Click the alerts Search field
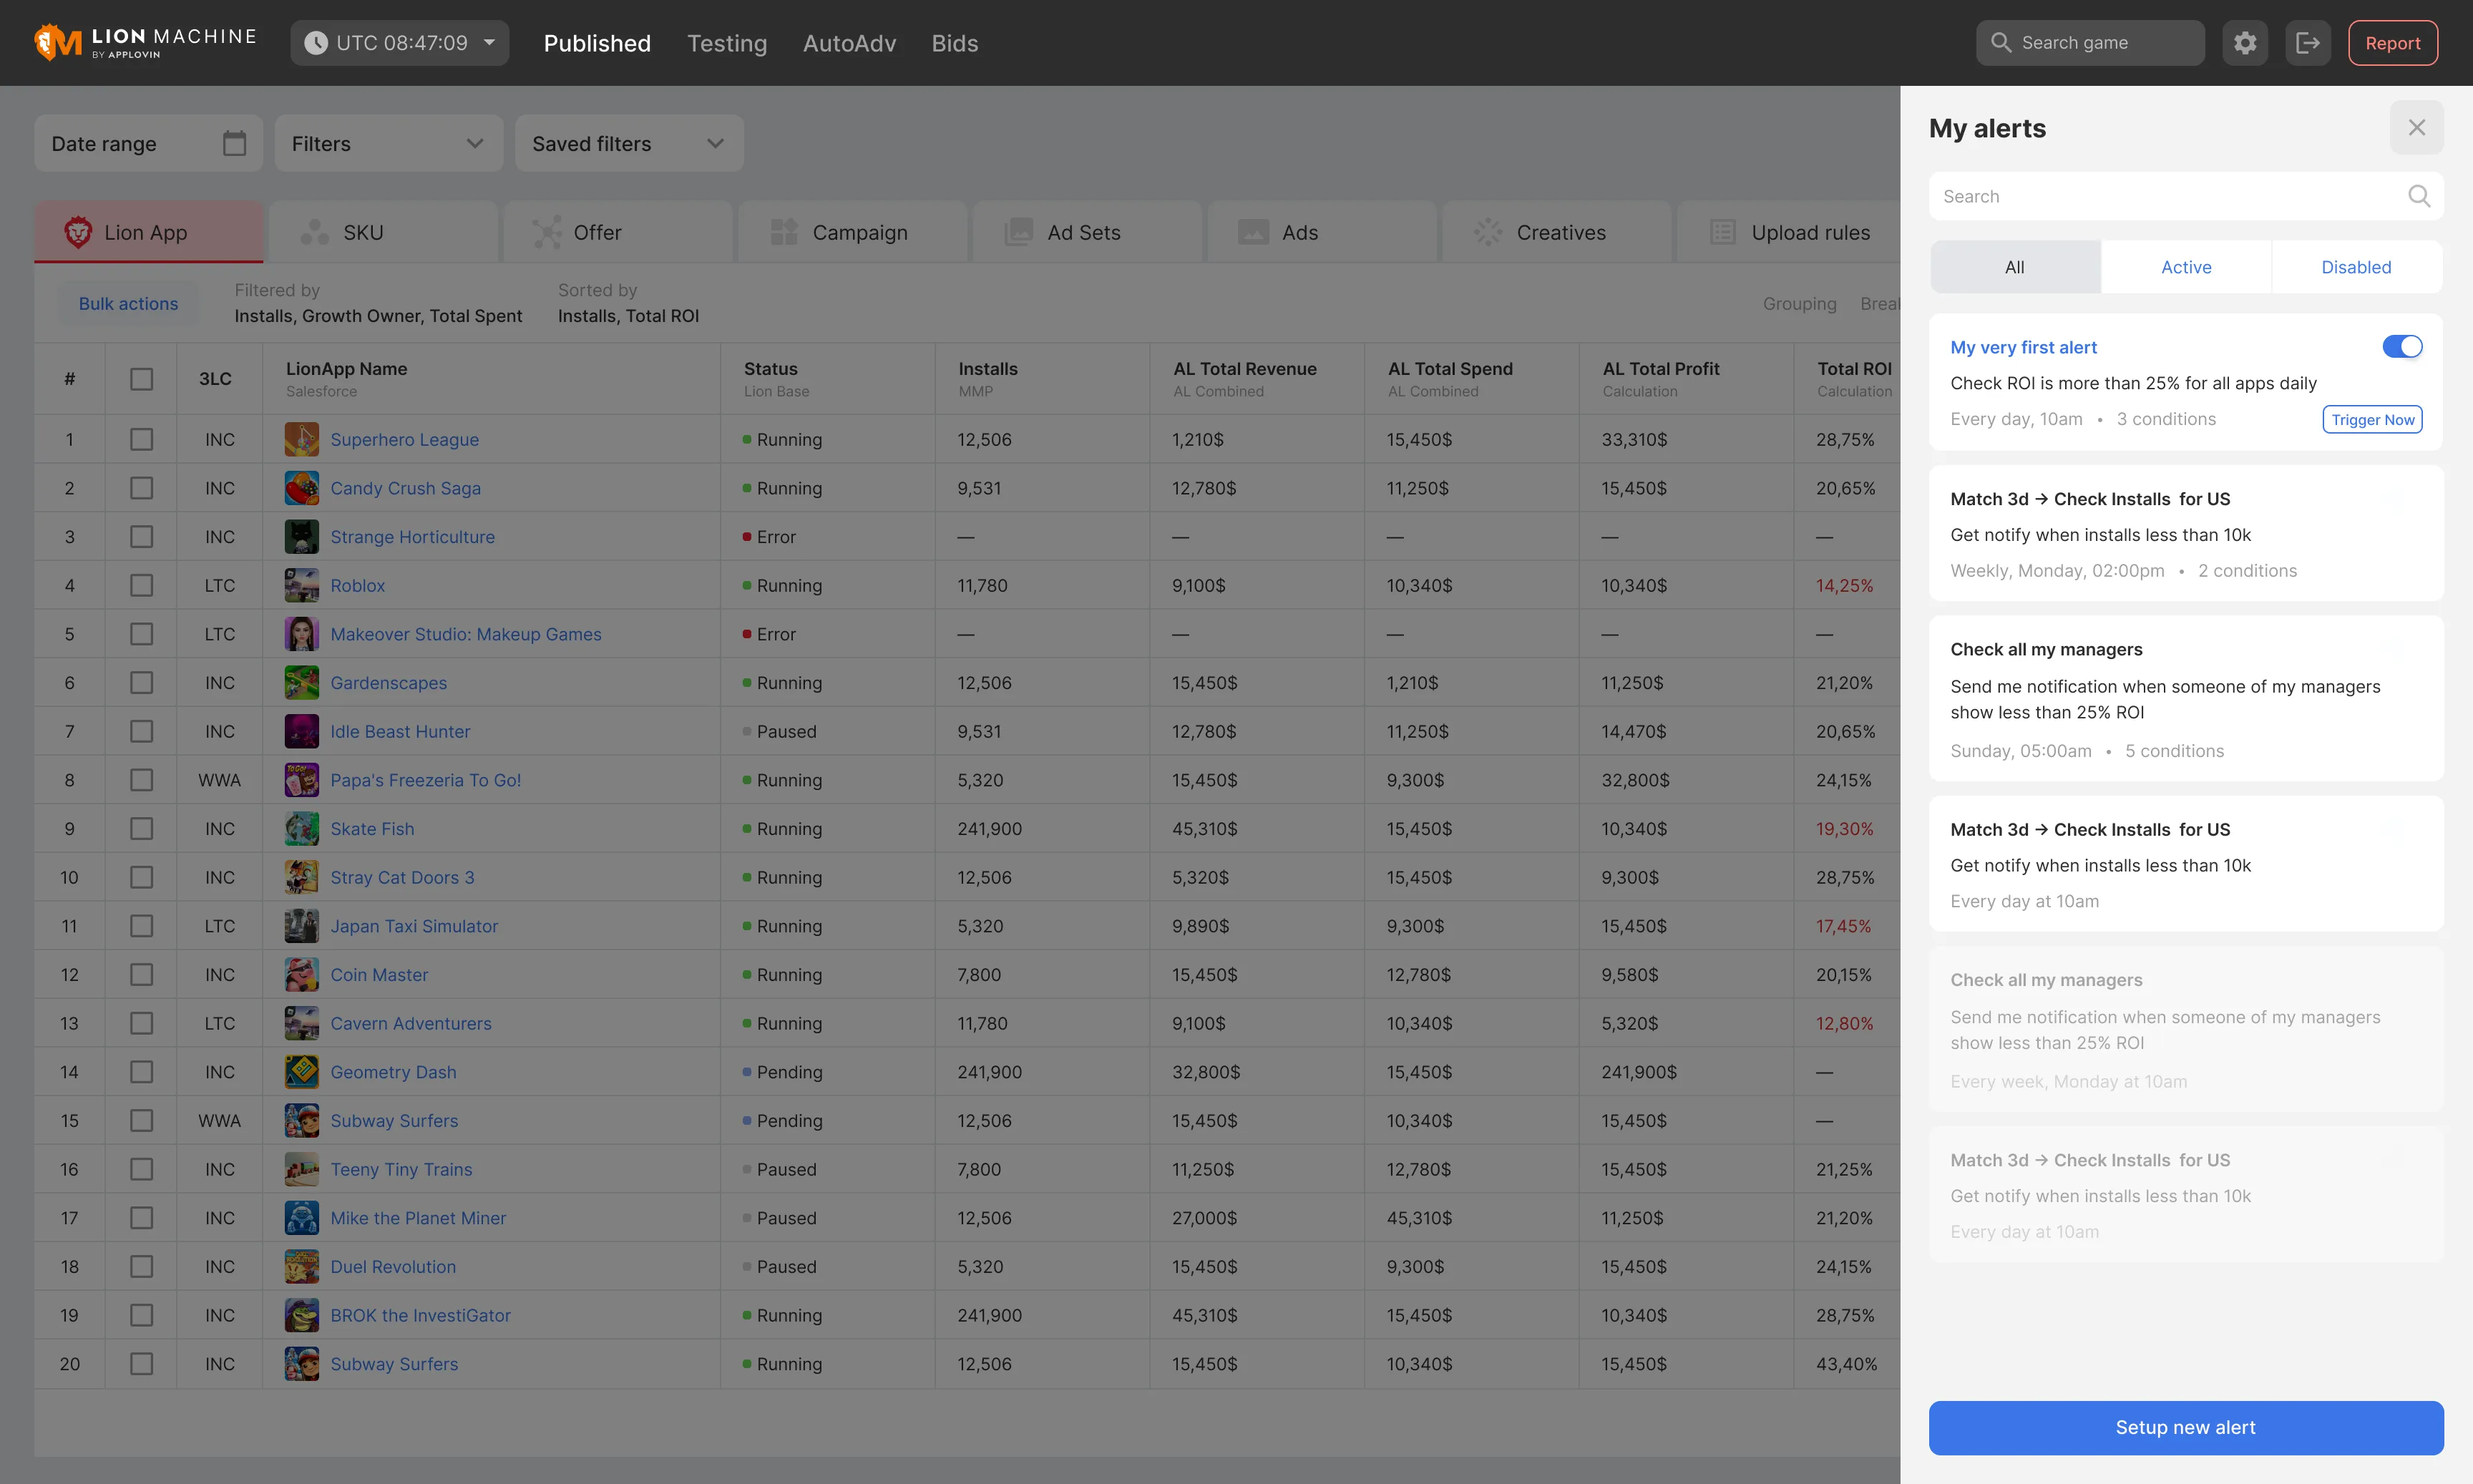Screen dimensions: 2473x1484 click(x=2186, y=196)
